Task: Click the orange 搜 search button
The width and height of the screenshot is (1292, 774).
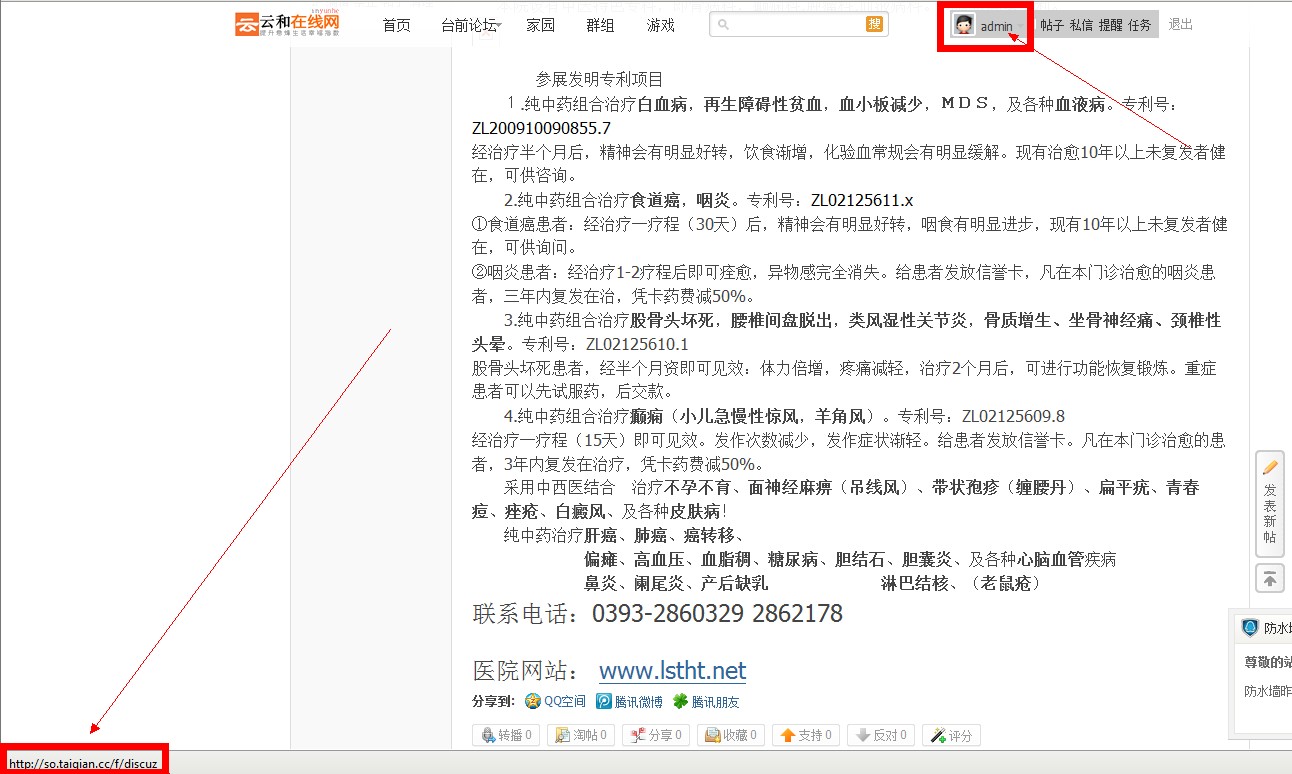Action: point(875,24)
